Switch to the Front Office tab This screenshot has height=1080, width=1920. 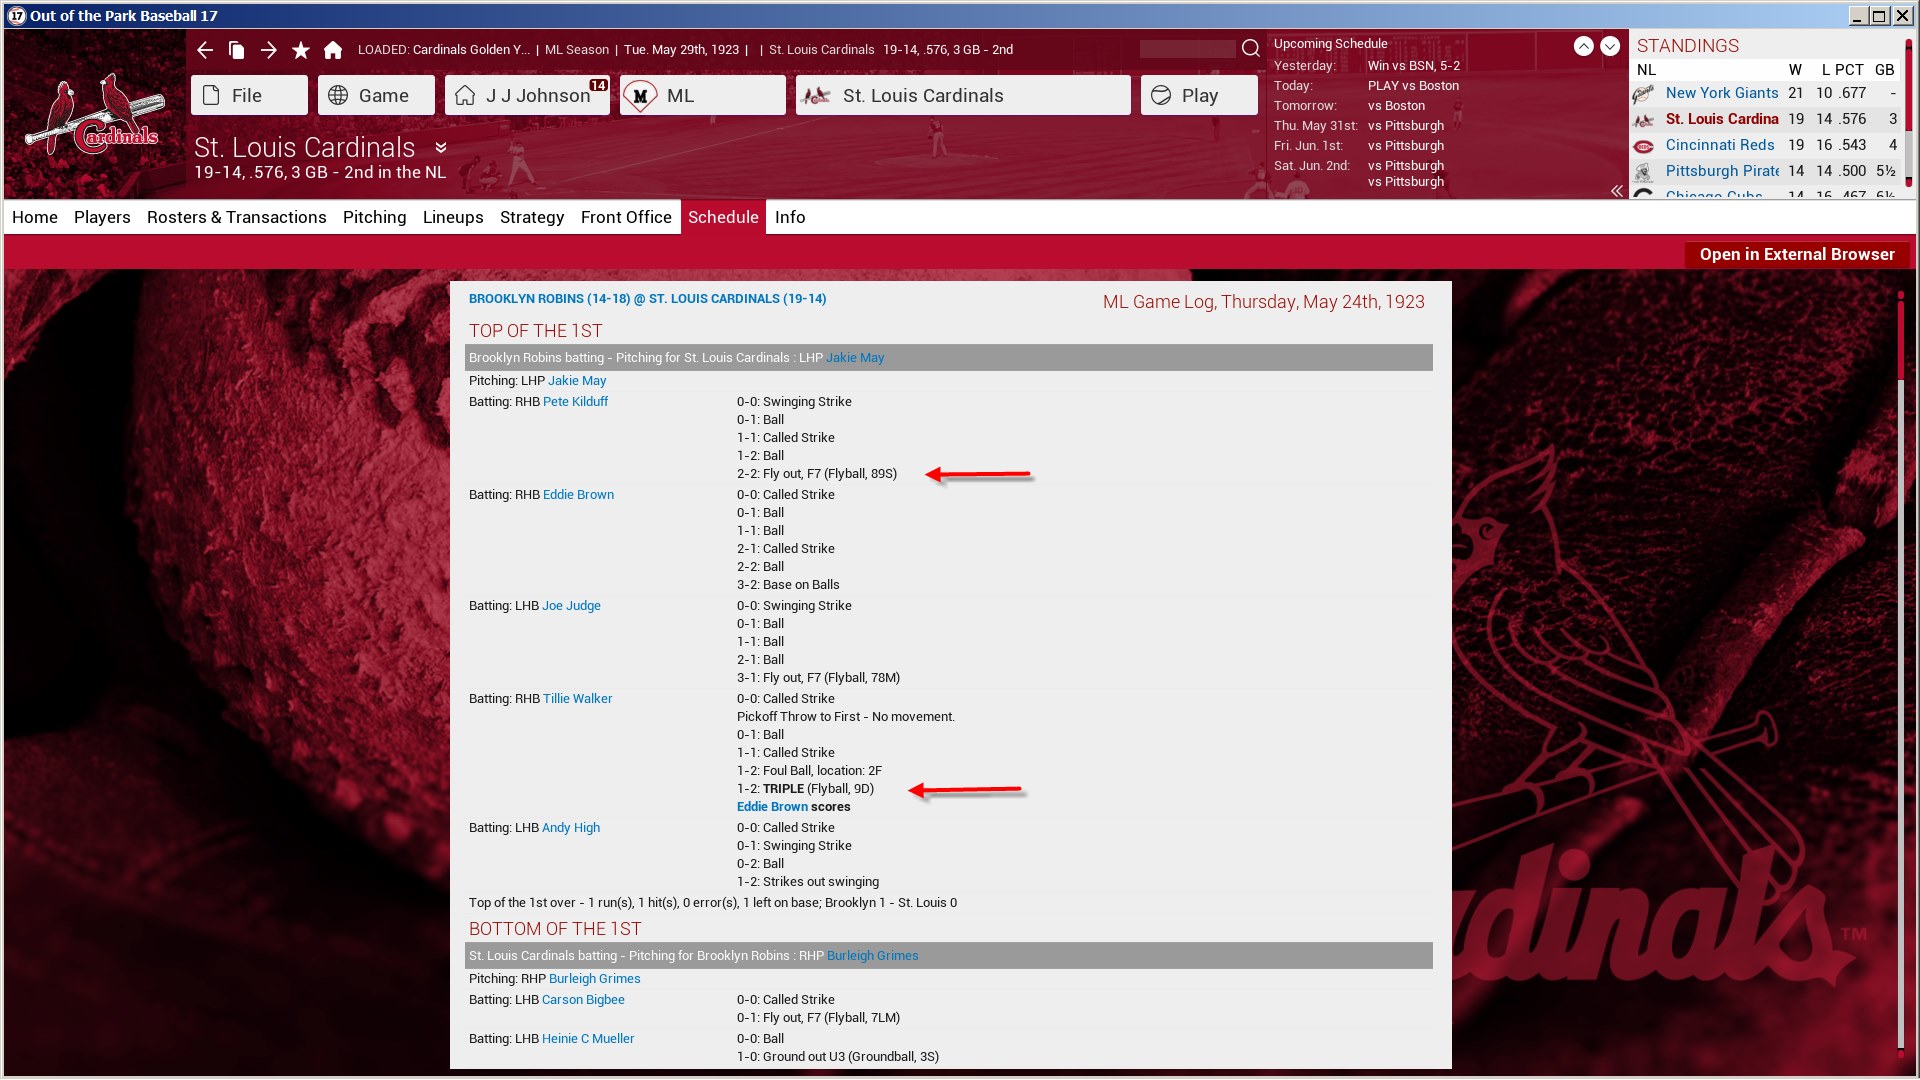tap(626, 217)
